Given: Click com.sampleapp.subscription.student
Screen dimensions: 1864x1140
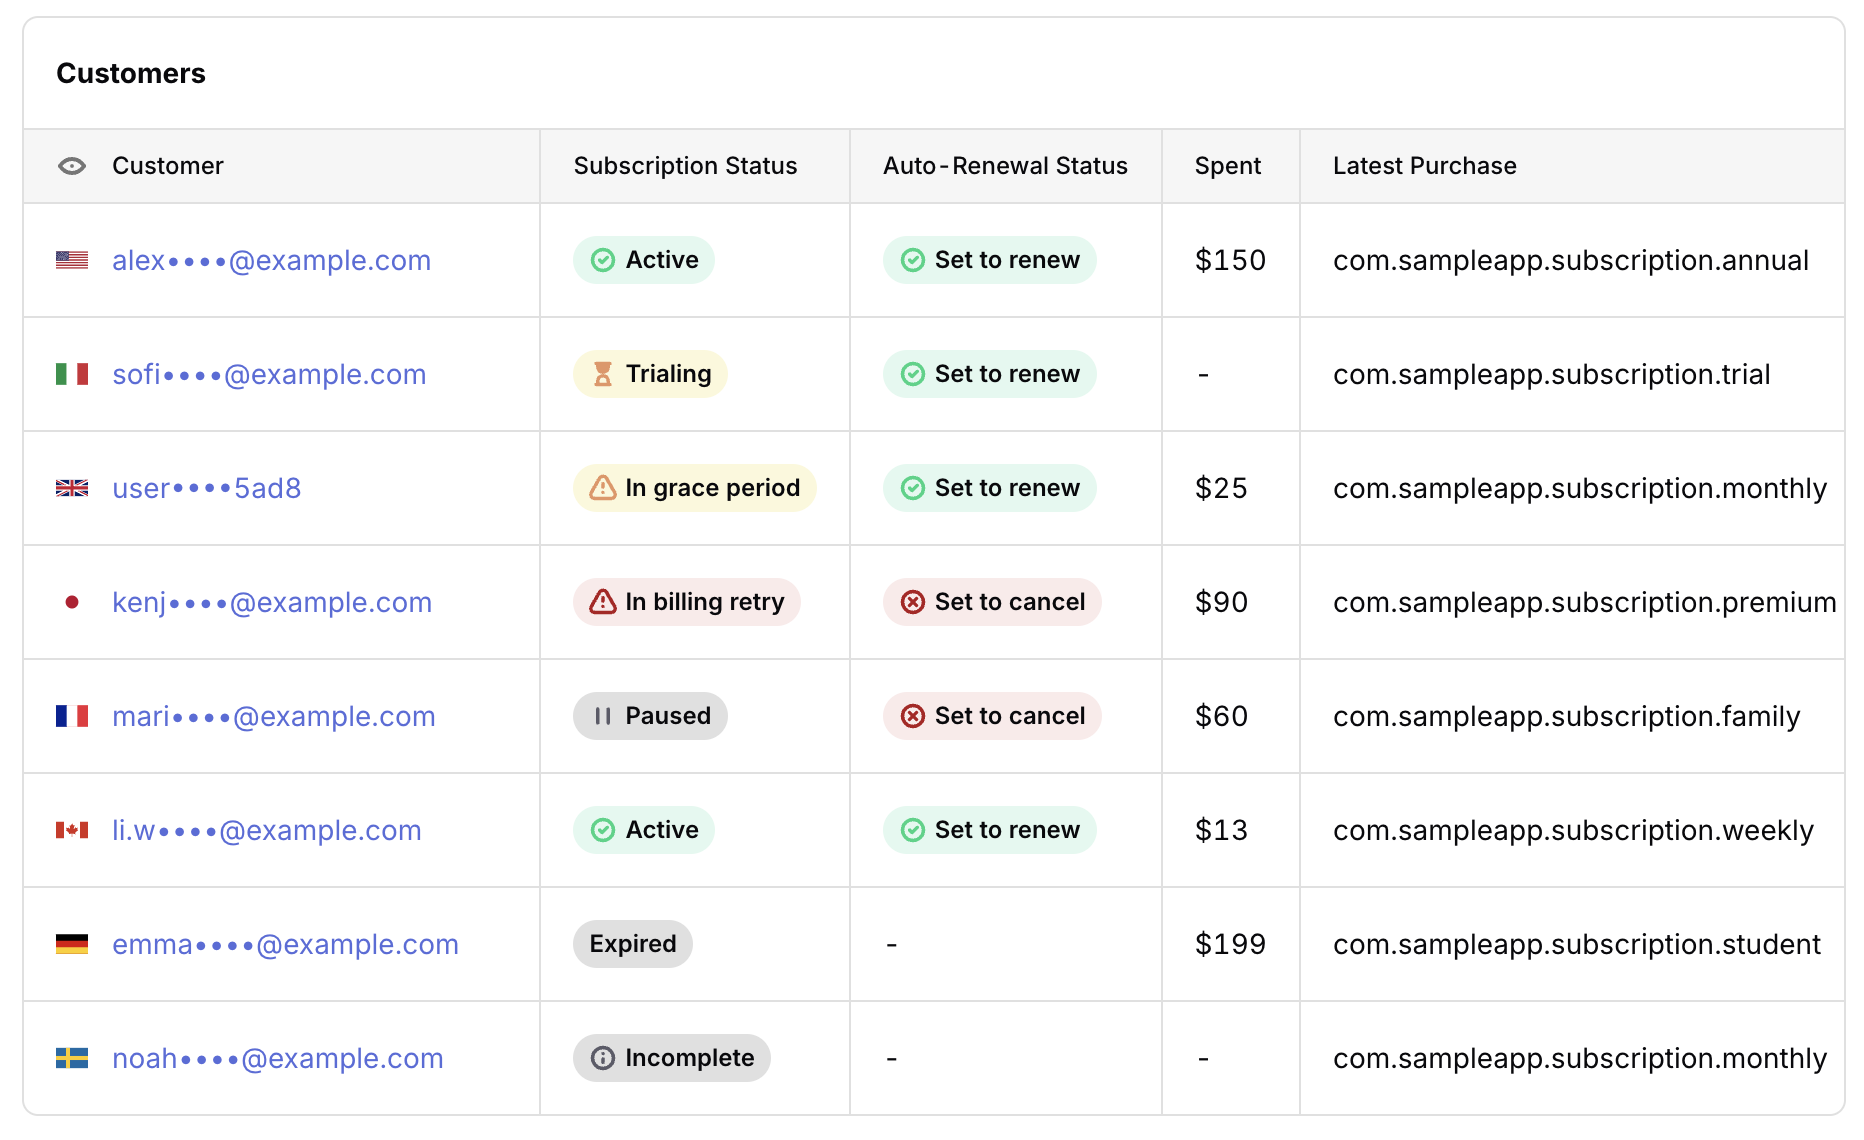Looking at the screenshot, I should coord(1577,944).
